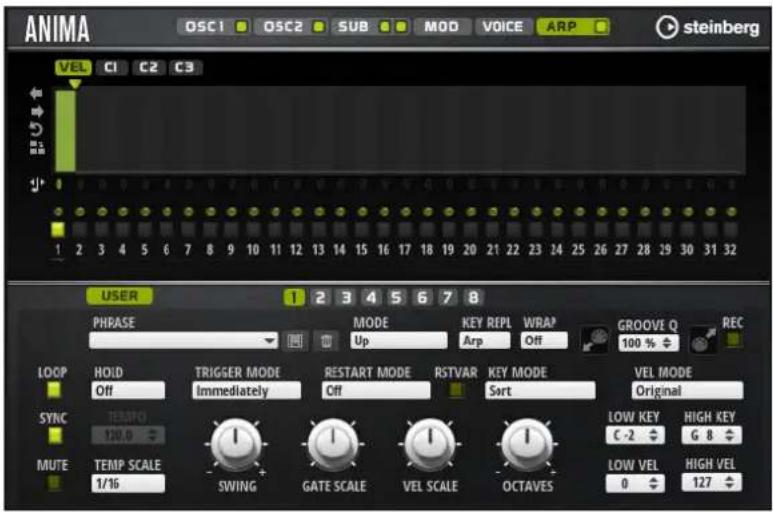Viewport: 773px width, 512px height.
Task: Shift phrase right with the right arrow icon
Action: click(37, 111)
